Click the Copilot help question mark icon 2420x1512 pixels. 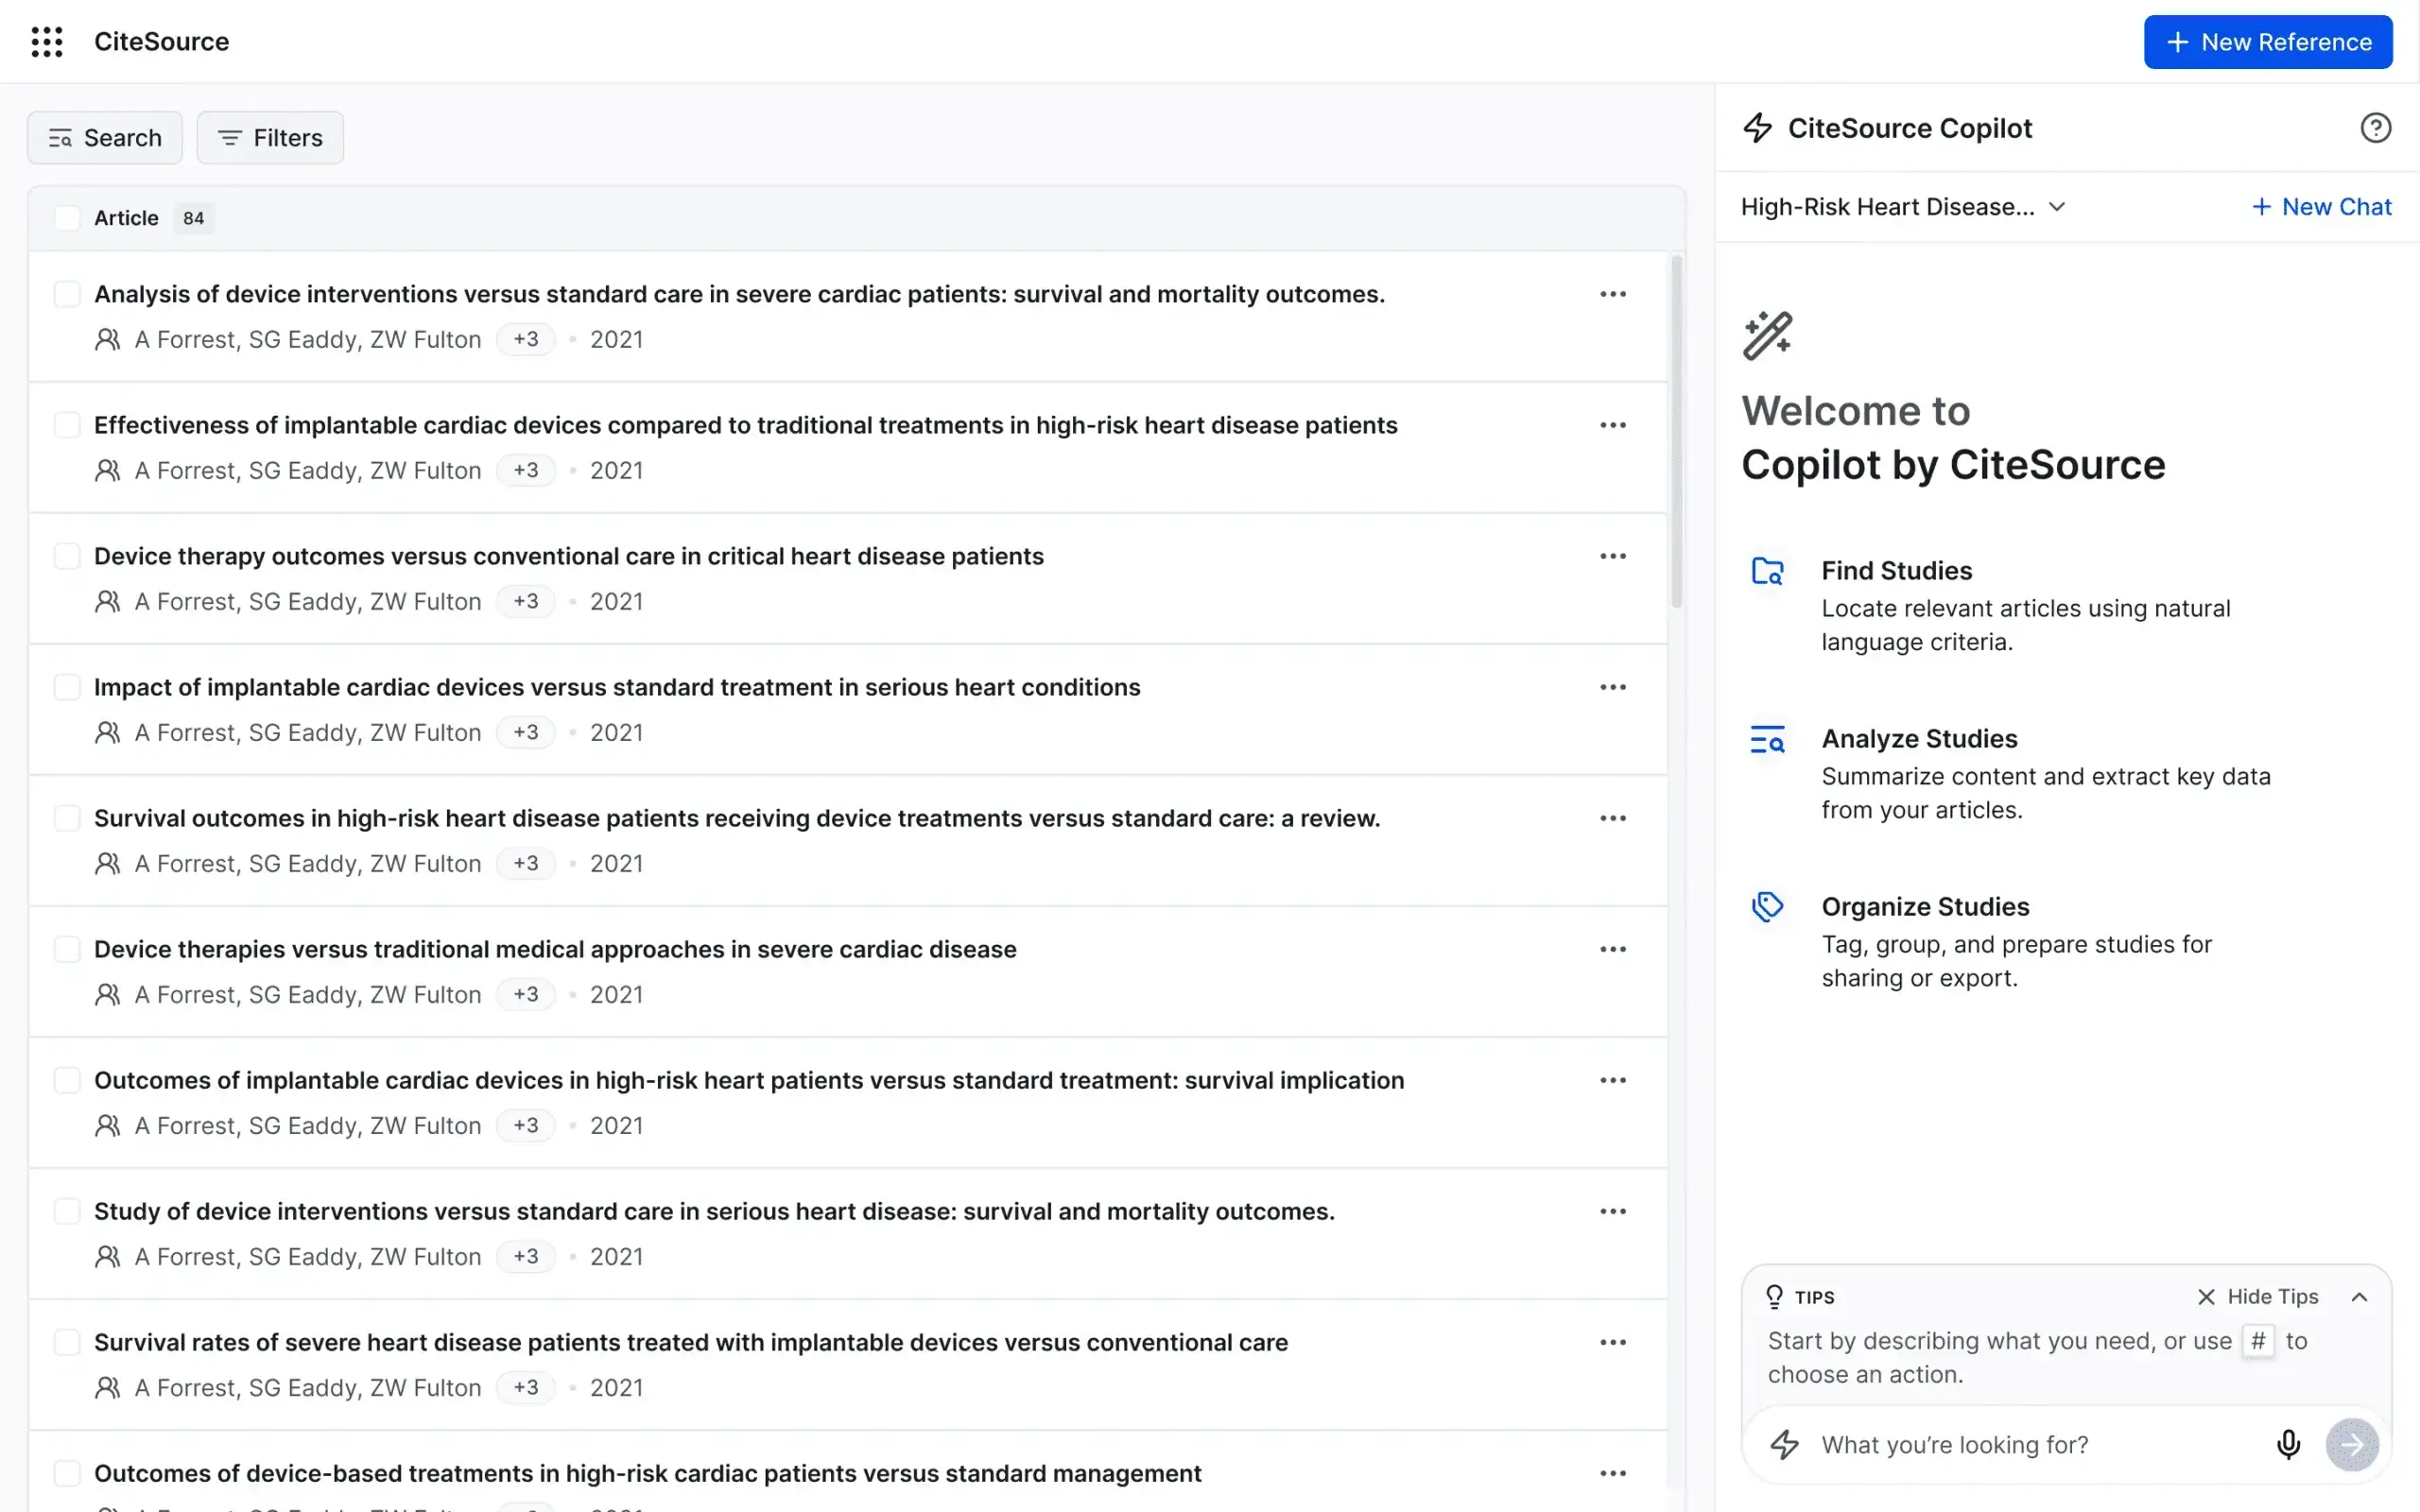tap(2375, 128)
